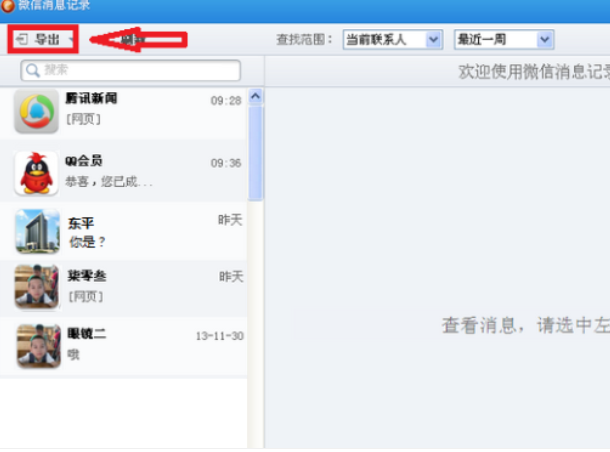Image resolution: width=610 pixels, height=452 pixels.
Task: Select the 东平 building avatar
Action: point(38,231)
